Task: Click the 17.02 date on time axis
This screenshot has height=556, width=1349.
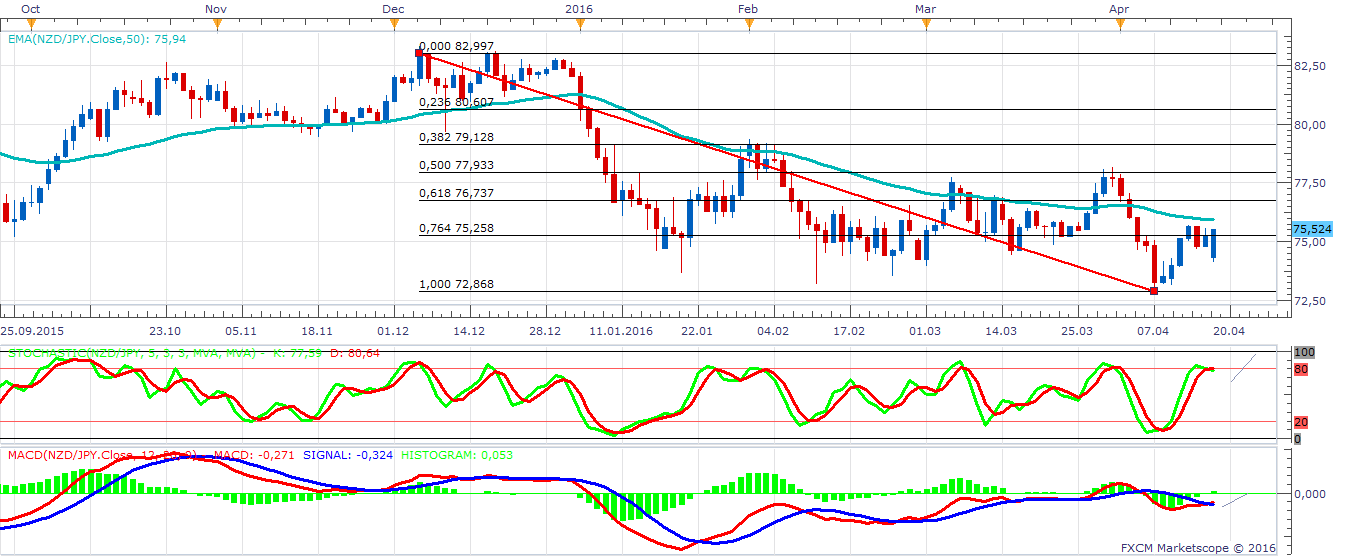Action: [848, 330]
